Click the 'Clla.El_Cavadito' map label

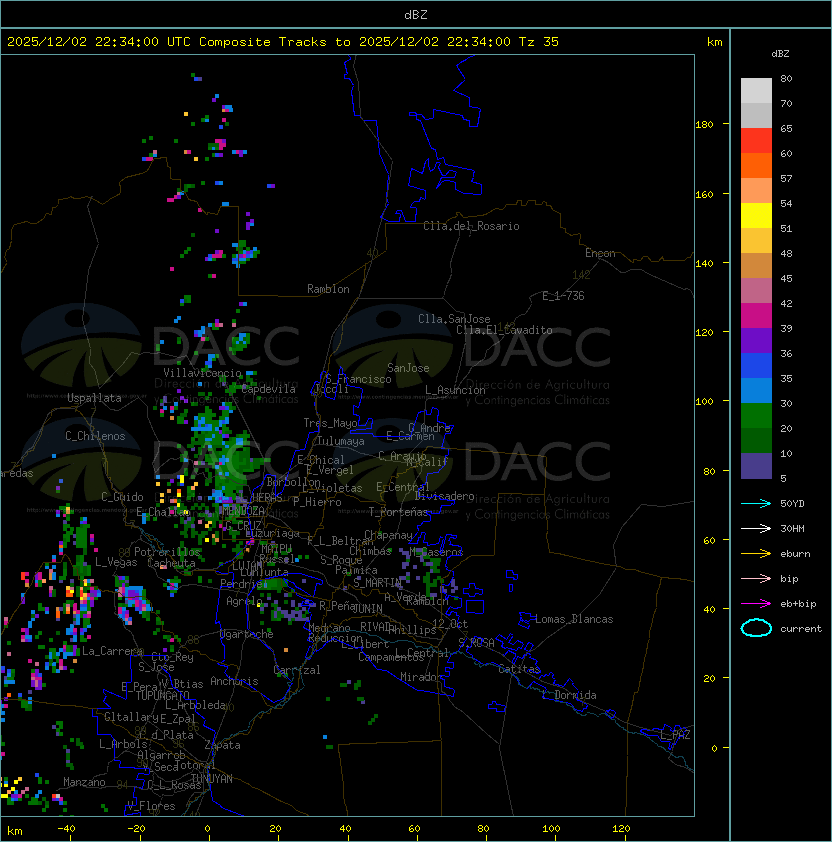[x=504, y=330]
